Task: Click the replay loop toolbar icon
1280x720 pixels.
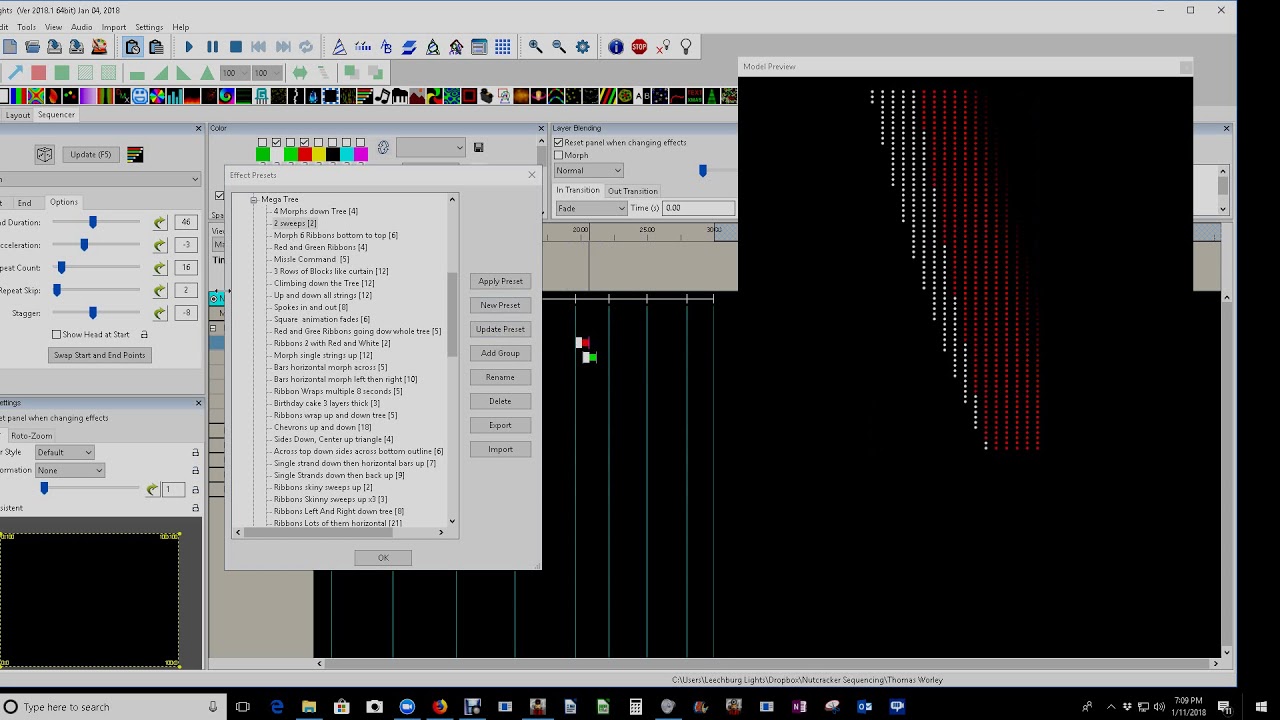Action: click(306, 47)
